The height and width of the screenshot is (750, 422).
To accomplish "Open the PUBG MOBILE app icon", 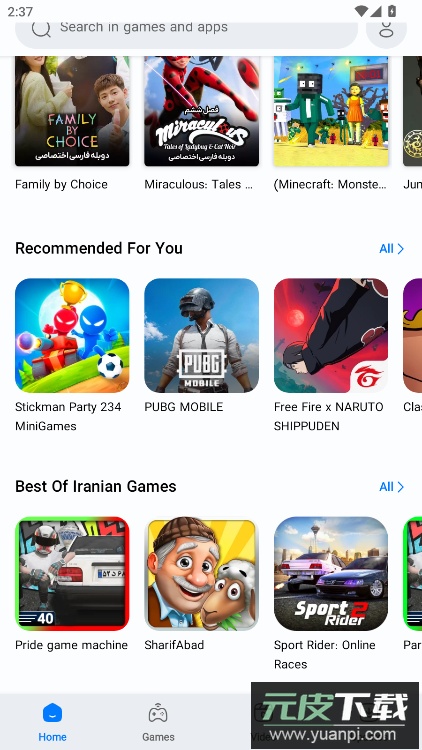I will [x=201, y=335].
